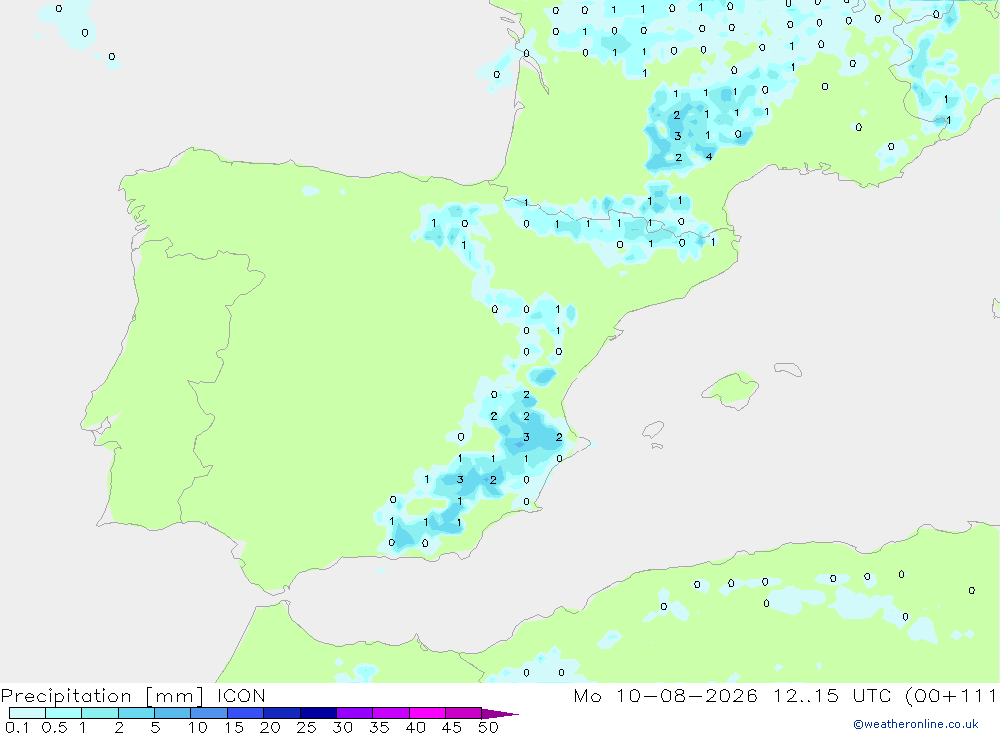Pick the 25–30 mm legend swatch
Screen dimensions: 1000x733
pyautogui.click(x=318, y=713)
